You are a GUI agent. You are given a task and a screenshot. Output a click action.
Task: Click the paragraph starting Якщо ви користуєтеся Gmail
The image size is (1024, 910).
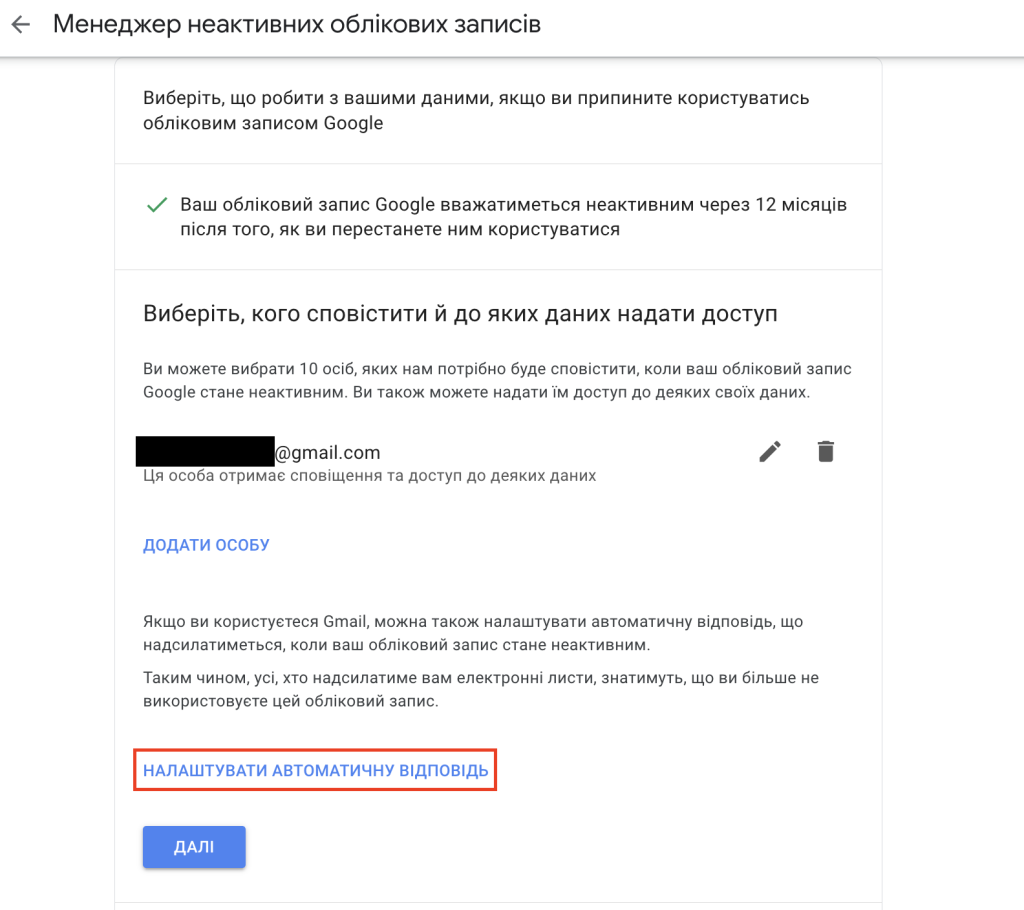(473, 633)
